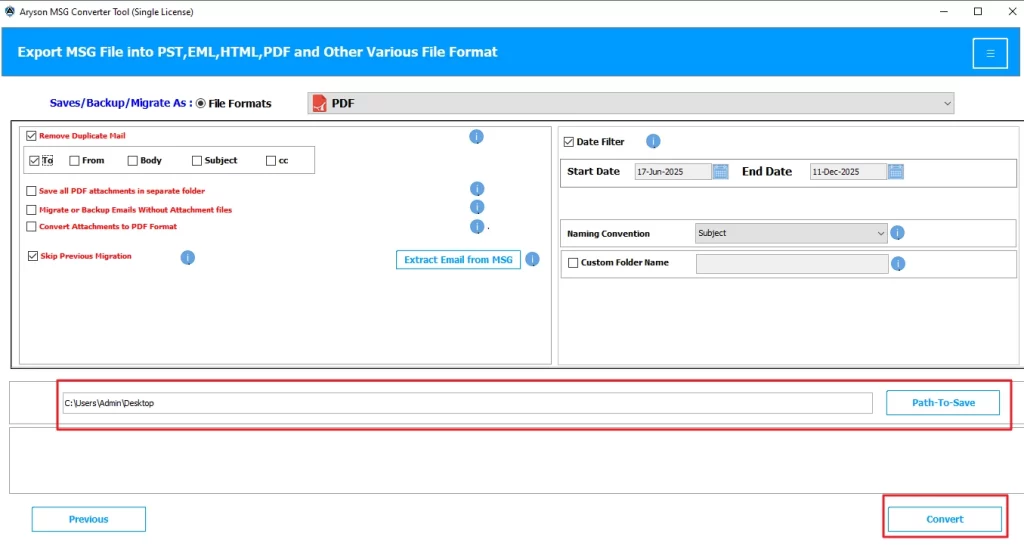
Task: Click the Start Date label
Action: pyautogui.click(x=593, y=171)
